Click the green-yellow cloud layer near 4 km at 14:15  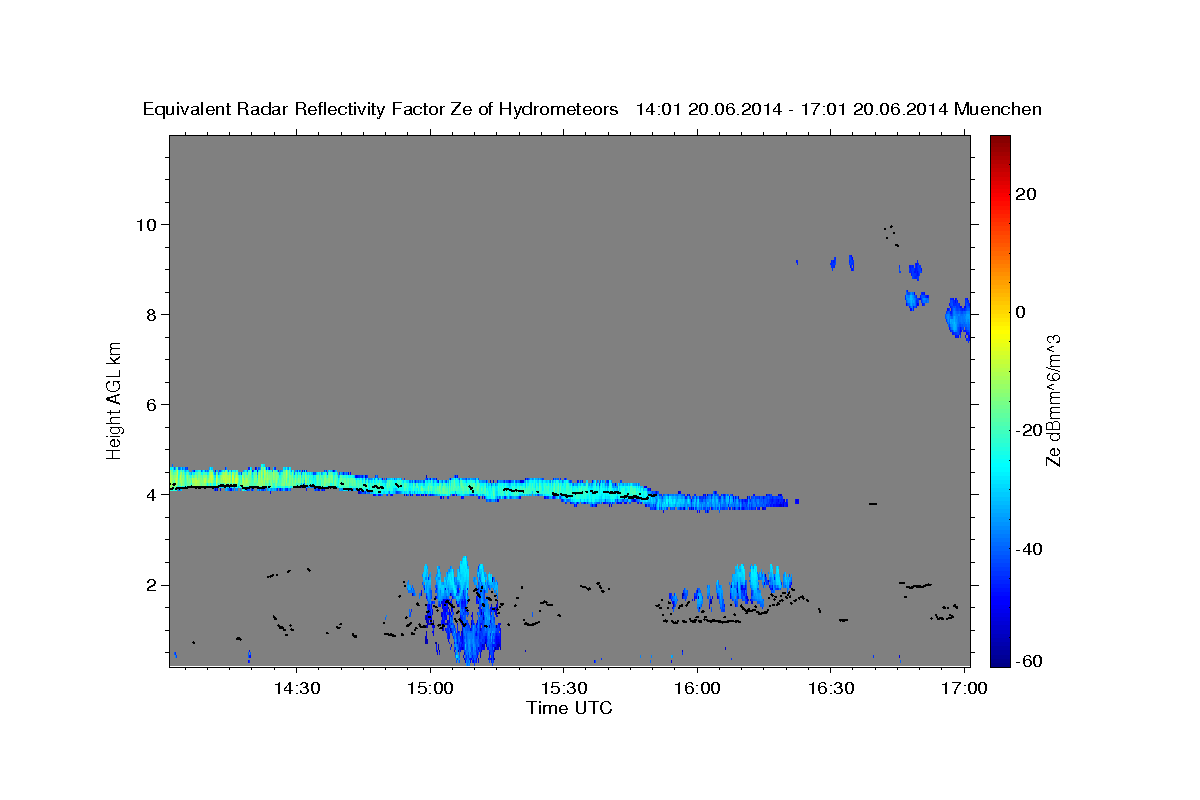[230, 477]
